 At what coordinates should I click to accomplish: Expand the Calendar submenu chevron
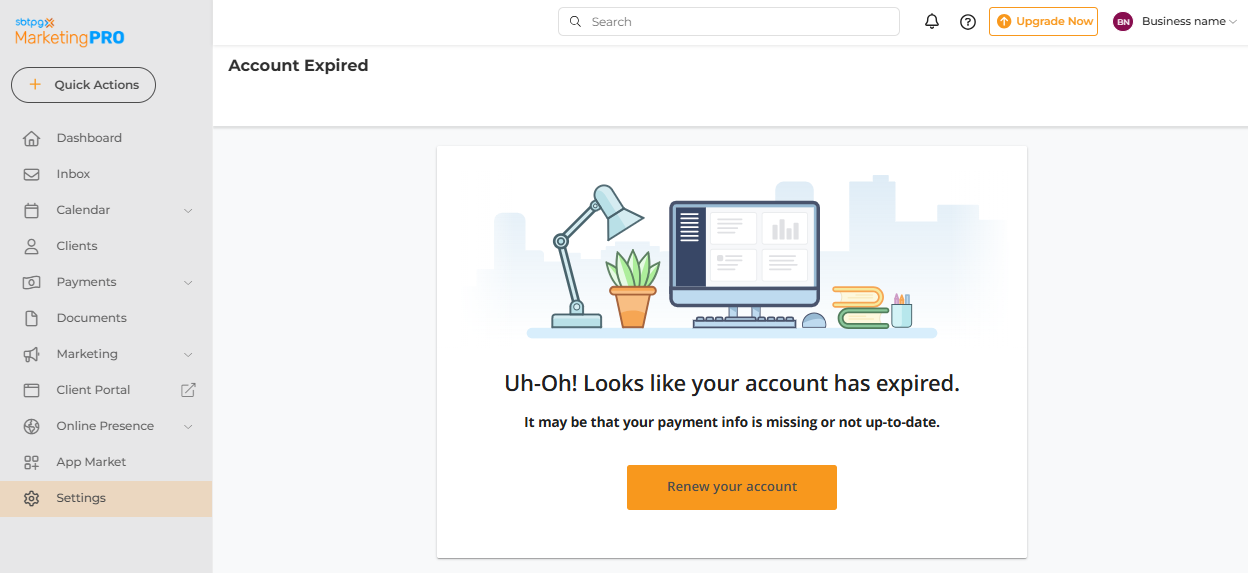coord(188,210)
